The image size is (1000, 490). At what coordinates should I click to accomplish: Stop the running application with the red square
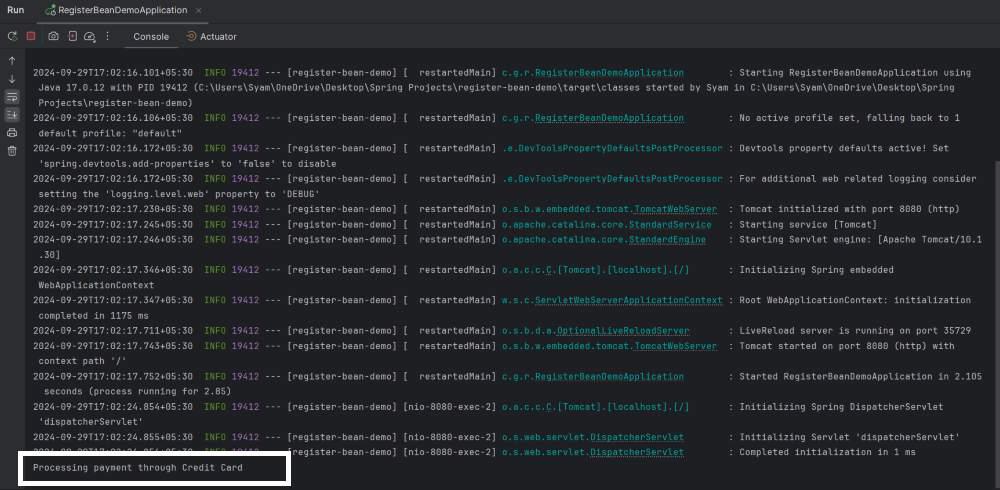31,36
